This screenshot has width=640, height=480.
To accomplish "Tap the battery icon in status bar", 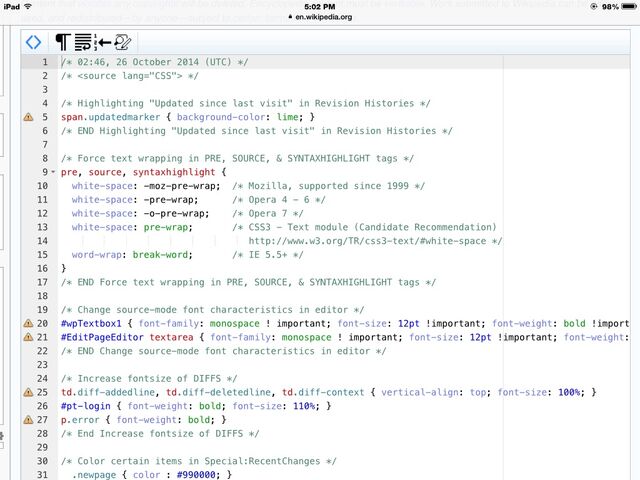I will (x=629, y=7).
